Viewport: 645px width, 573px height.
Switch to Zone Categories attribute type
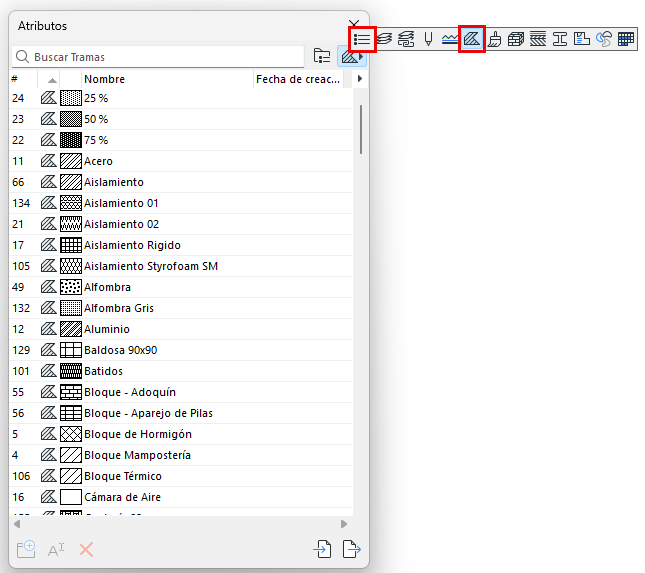pos(582,39)
